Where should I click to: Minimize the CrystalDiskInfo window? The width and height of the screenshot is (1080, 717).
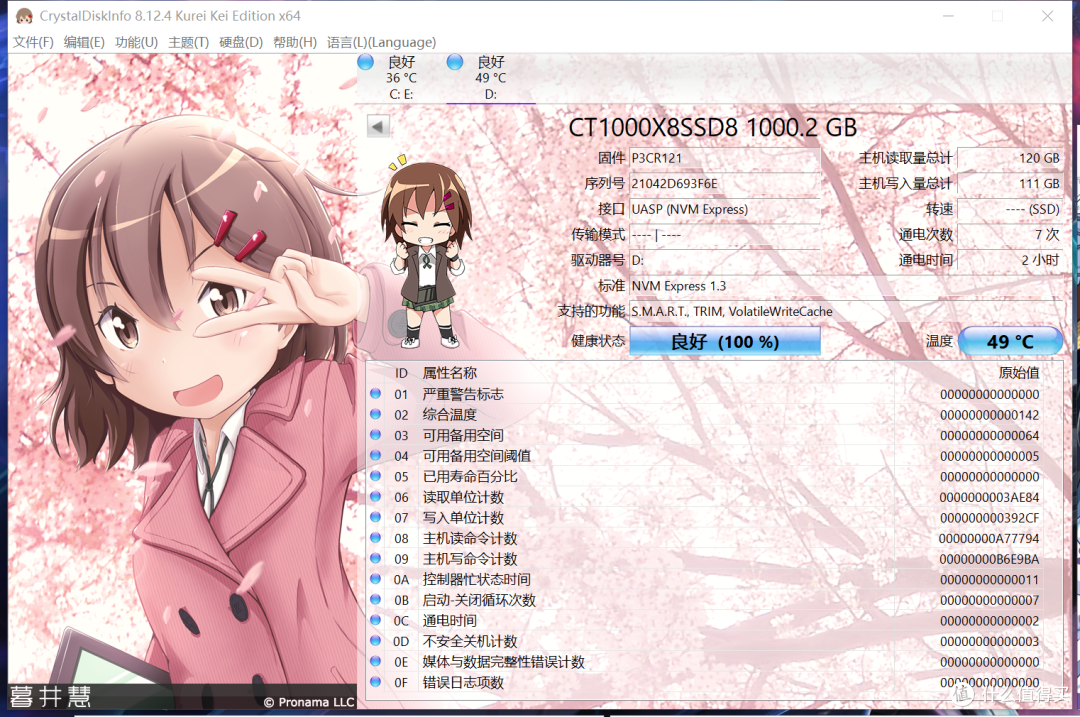click(x=948, y=16)
